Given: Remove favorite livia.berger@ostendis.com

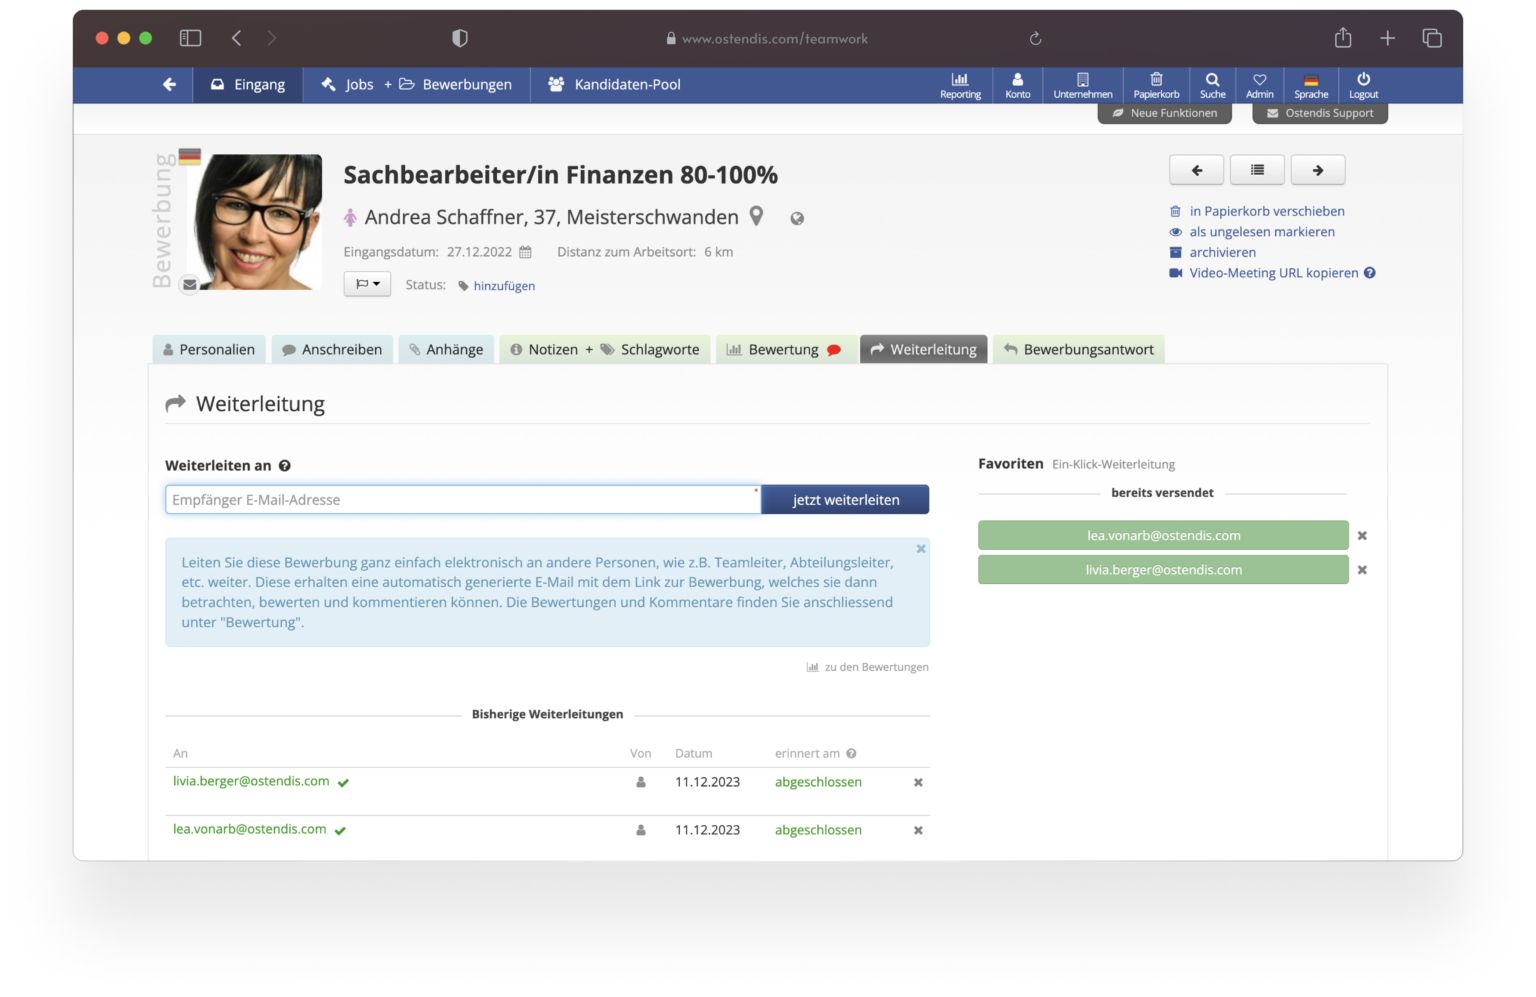Looking at the screenshot, I should [x=1362, y=570].
